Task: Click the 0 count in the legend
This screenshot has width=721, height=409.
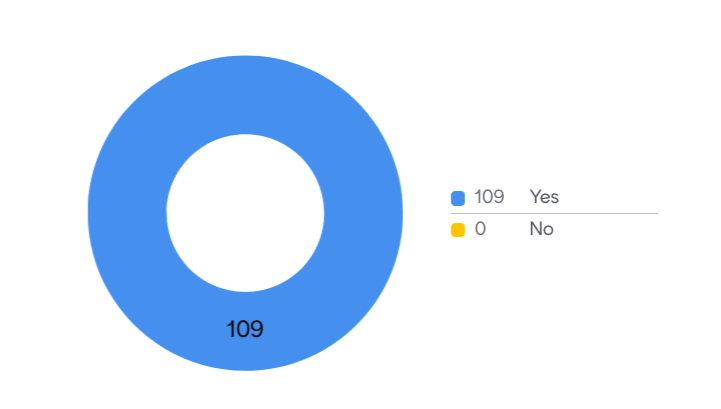Action: coord(480,229)
